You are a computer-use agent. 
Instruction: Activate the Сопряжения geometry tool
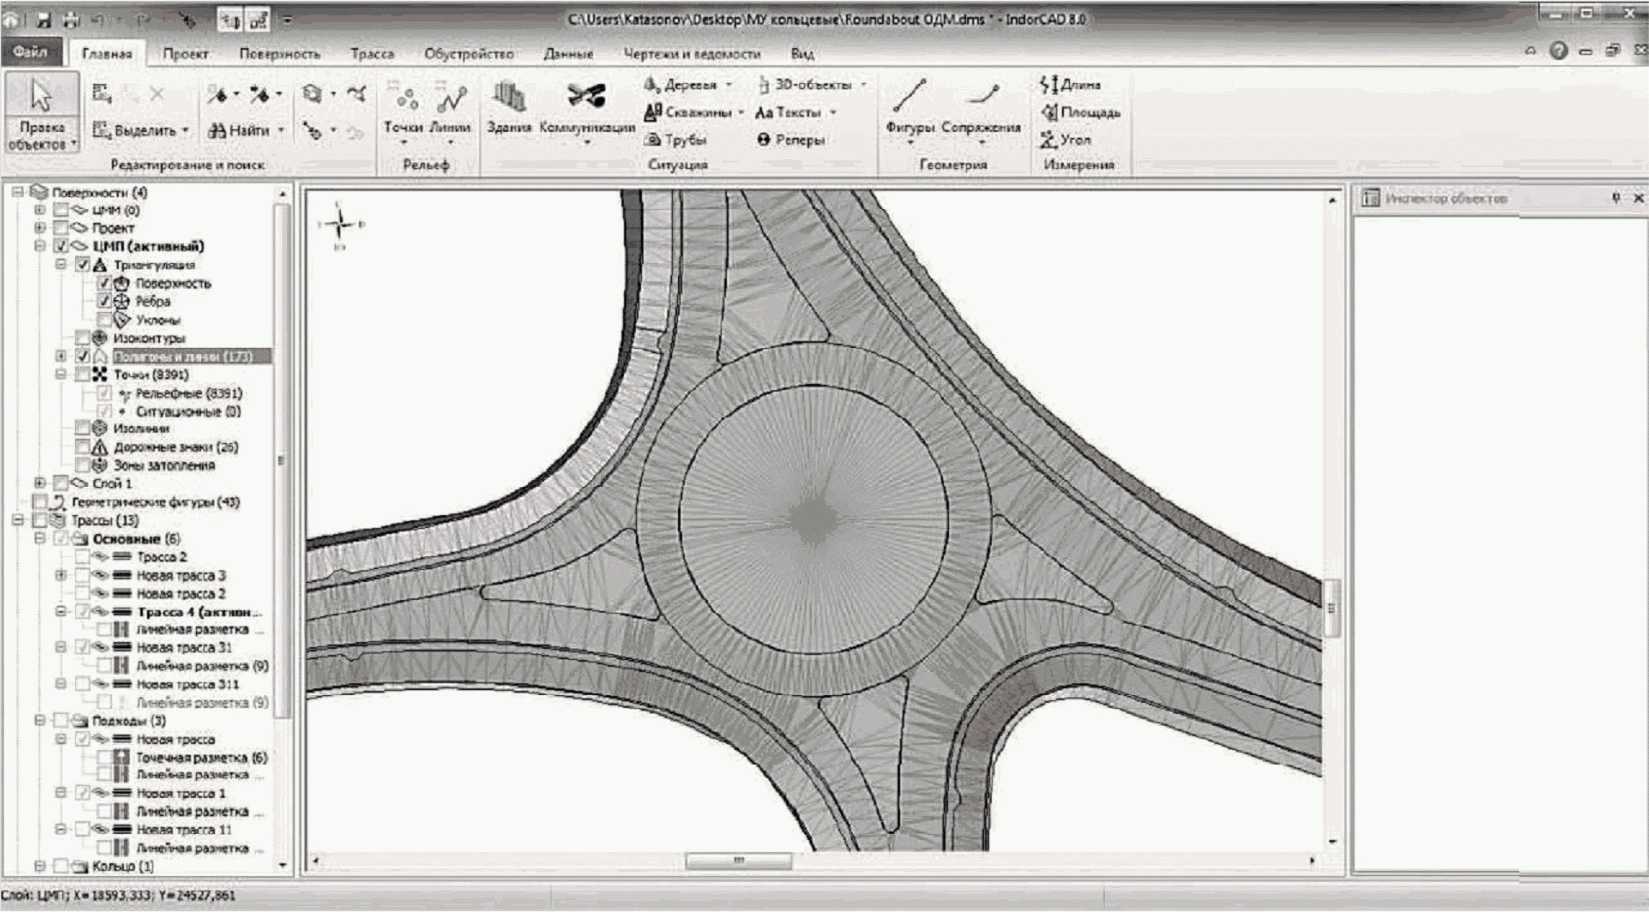coord(980,106)
